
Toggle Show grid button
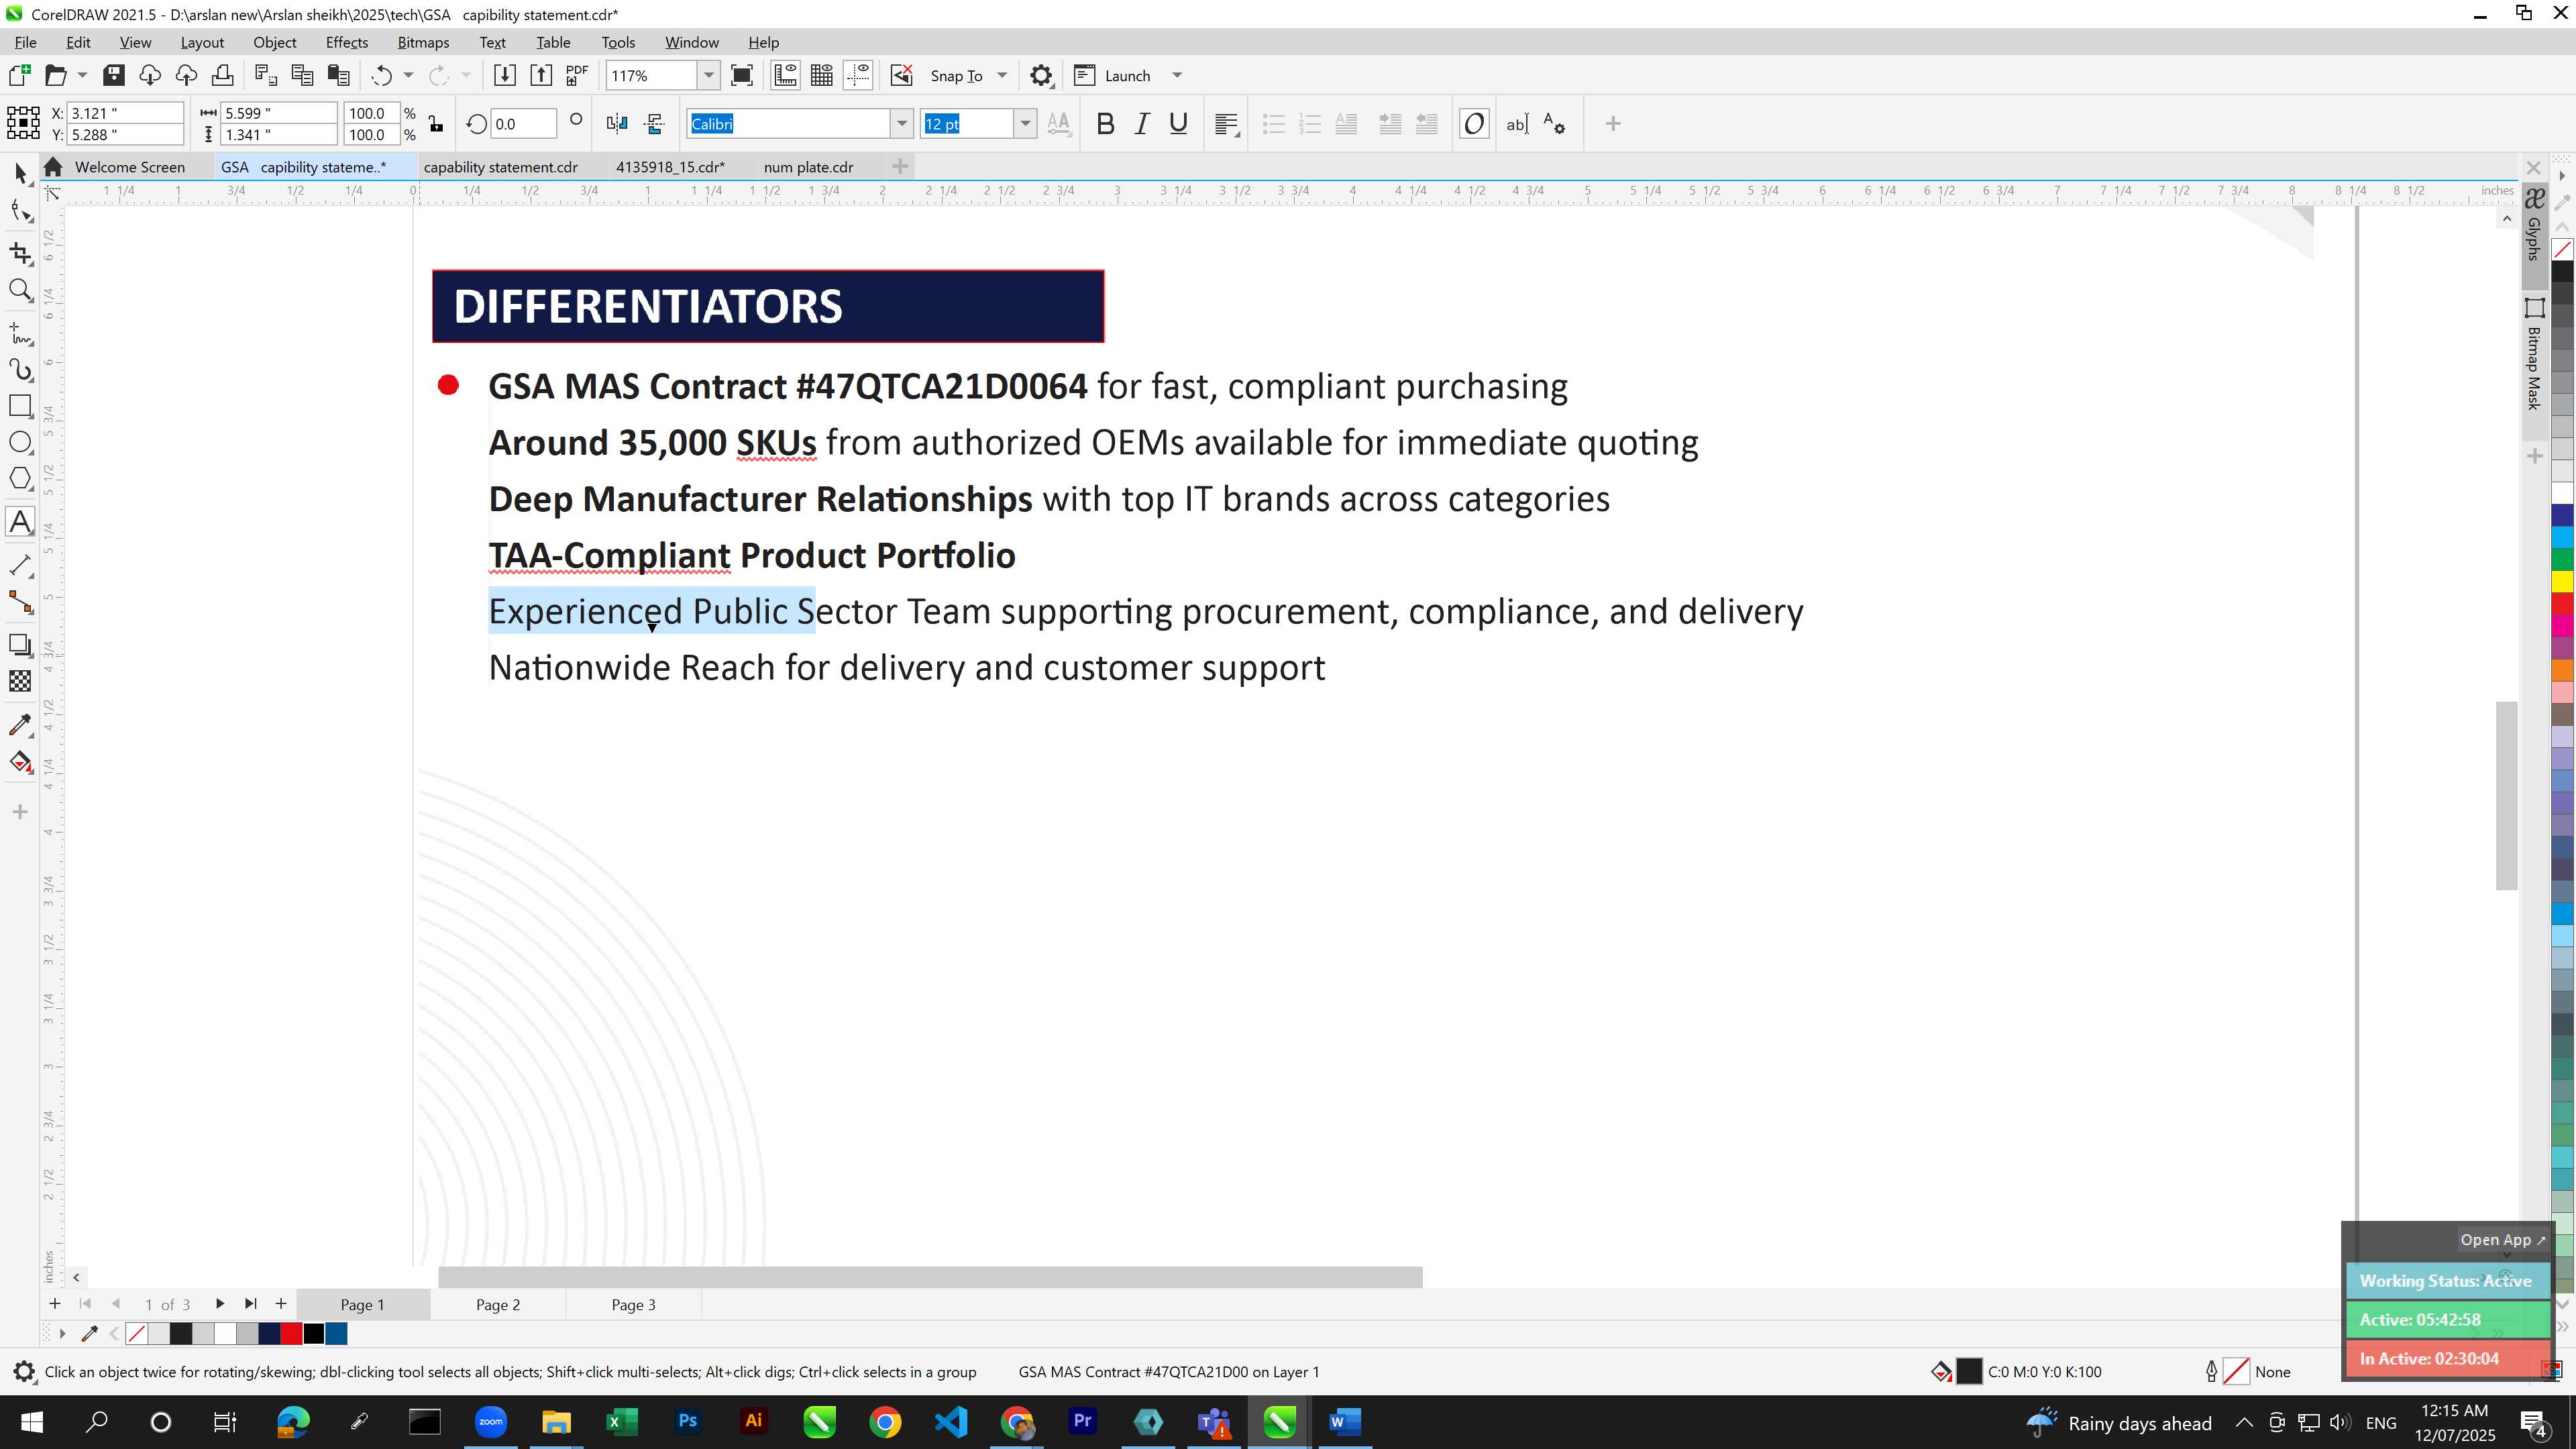coord(822,76)
